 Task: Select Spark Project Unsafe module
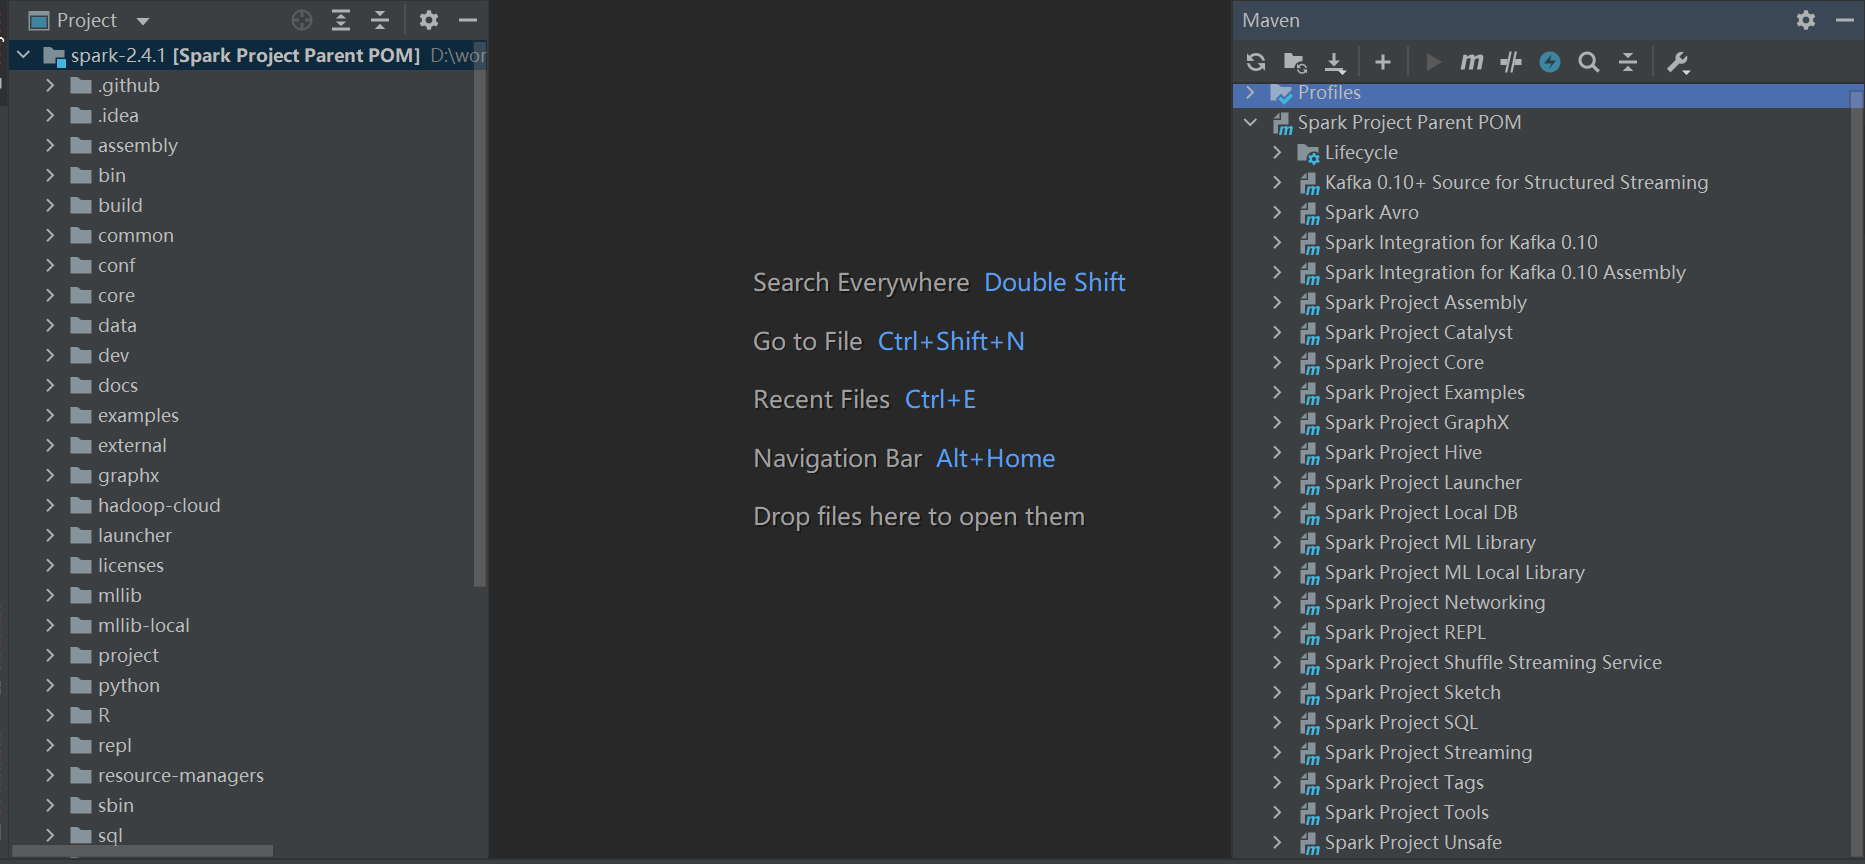click(x=1413, y=842)
